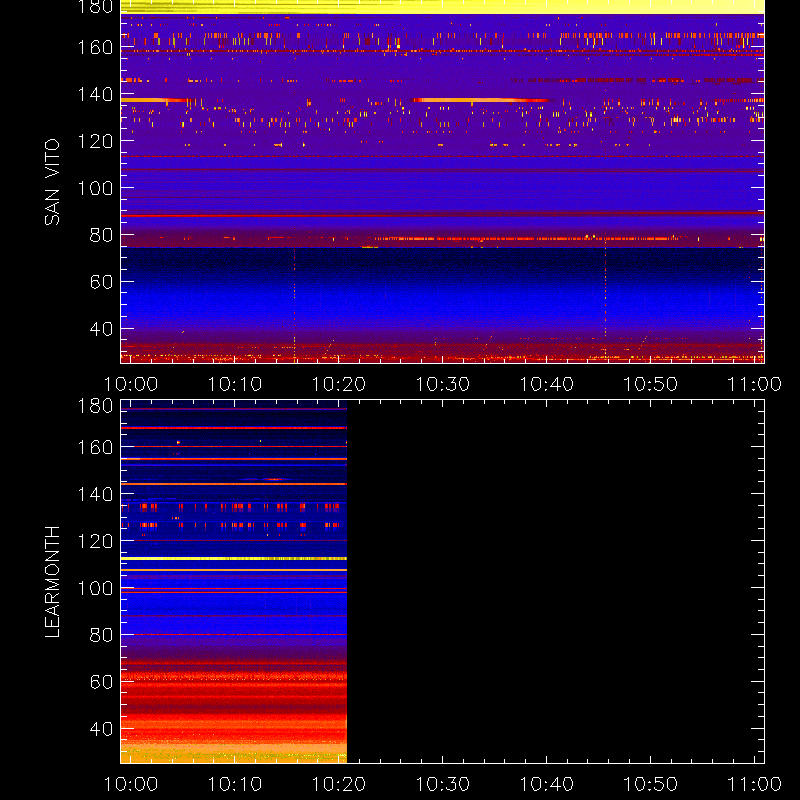Choose 10:10 time label under Learmonth plot
This screenshot has height=800, width=800.
point(235,784)
